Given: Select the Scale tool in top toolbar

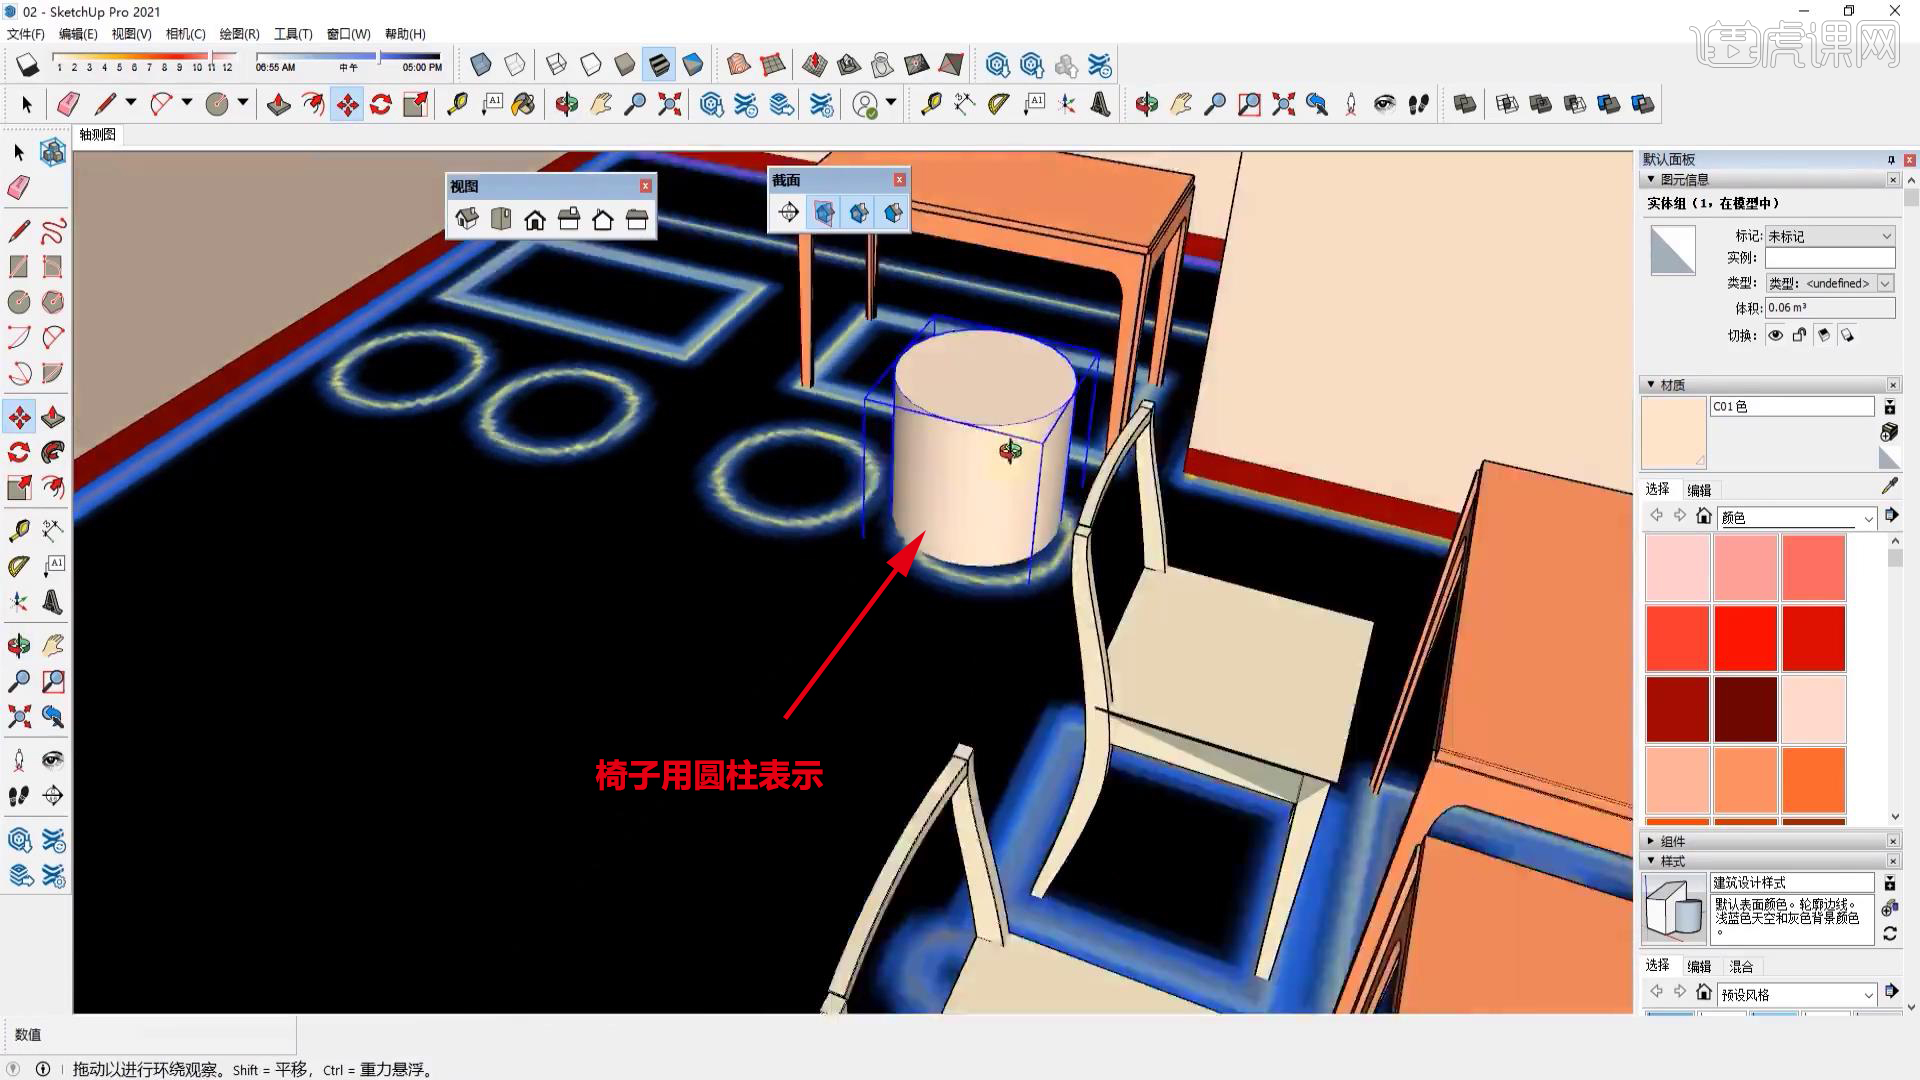Looking at the screenshot, I should 415,104.
